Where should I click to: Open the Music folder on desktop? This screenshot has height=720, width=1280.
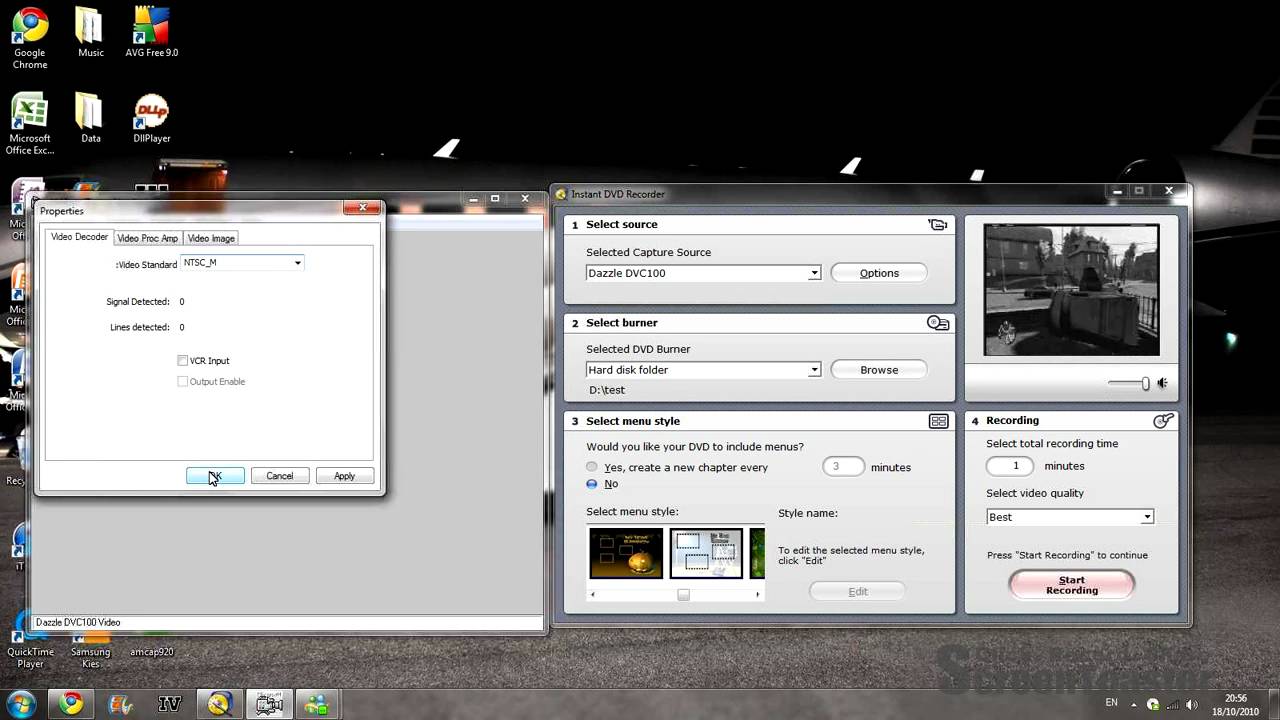pos(90,33)
